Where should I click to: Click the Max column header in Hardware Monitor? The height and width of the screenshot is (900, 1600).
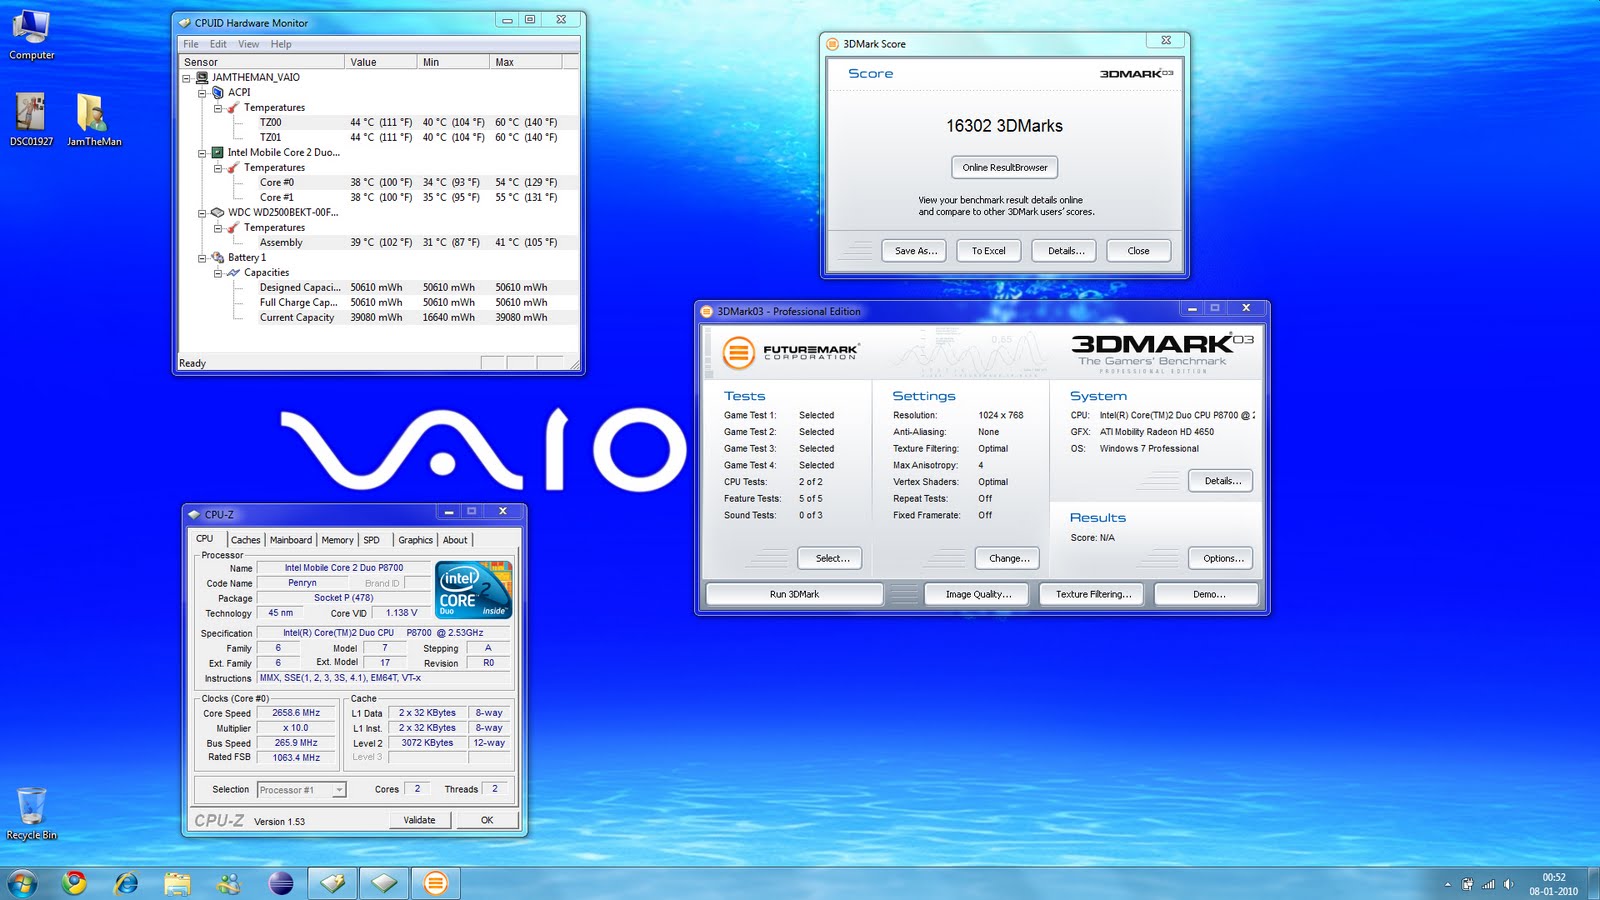pyautogui.click(x=526, y=62)
